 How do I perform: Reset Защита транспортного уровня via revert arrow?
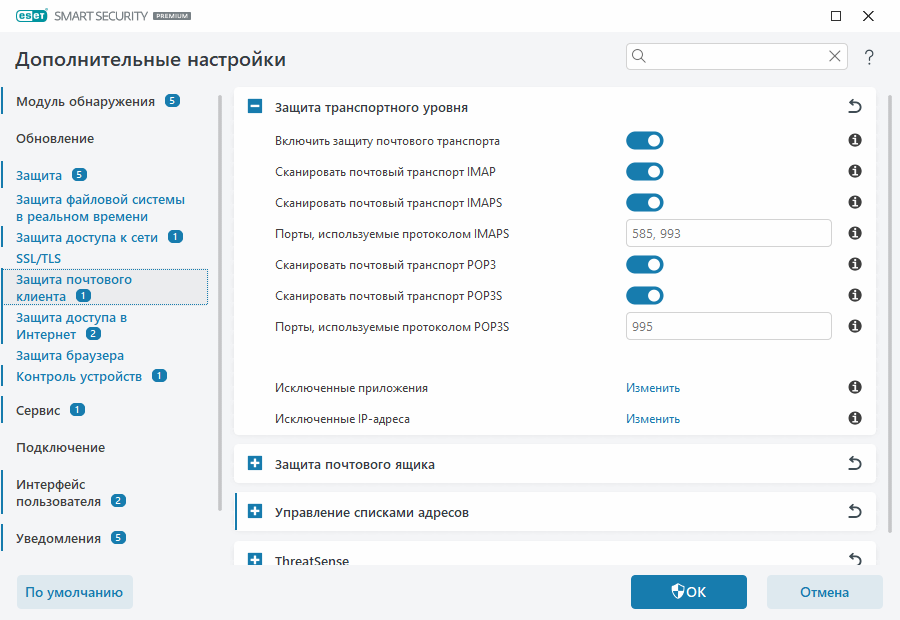click(x=855, y=105)
